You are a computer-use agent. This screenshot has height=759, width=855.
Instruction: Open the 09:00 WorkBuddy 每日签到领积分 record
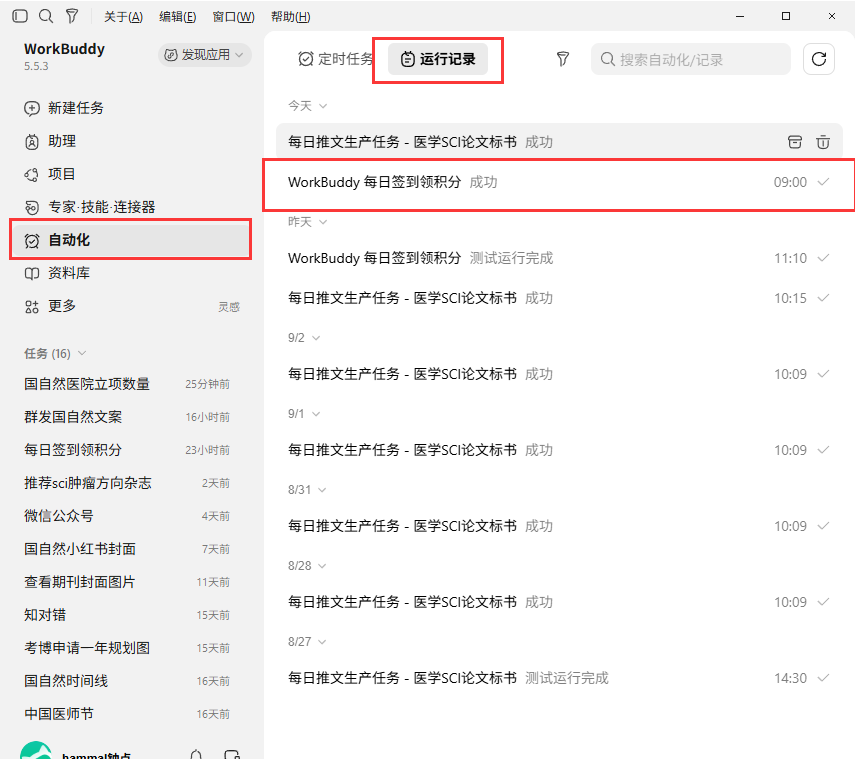(x=559, y=182)
